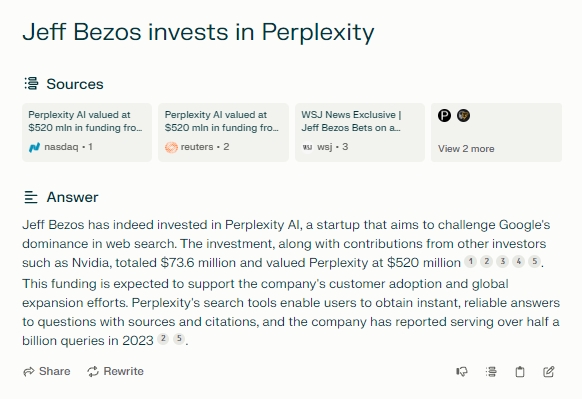Click the Rewrite button label
The width and height of the screenshot is (582, 399).
coord(123,372)
